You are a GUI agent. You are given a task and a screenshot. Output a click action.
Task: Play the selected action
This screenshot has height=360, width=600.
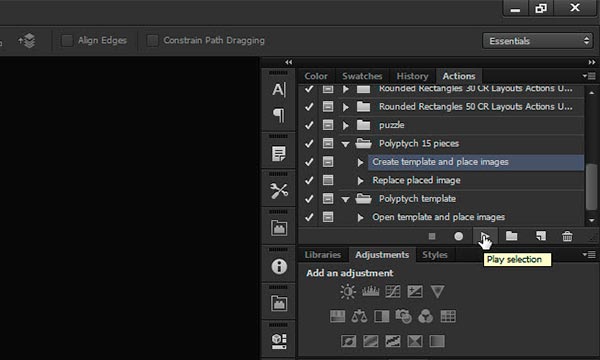click(484, 236)
